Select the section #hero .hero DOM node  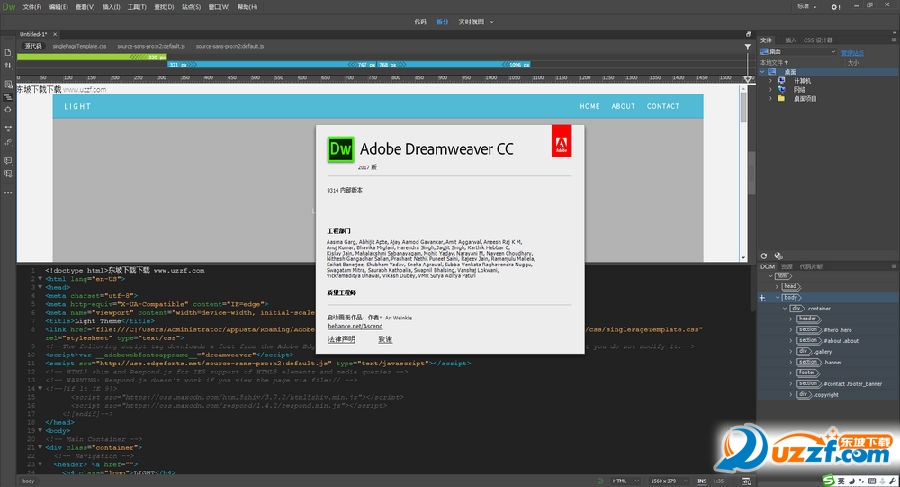pyautogui.click(x=824, y=330)
